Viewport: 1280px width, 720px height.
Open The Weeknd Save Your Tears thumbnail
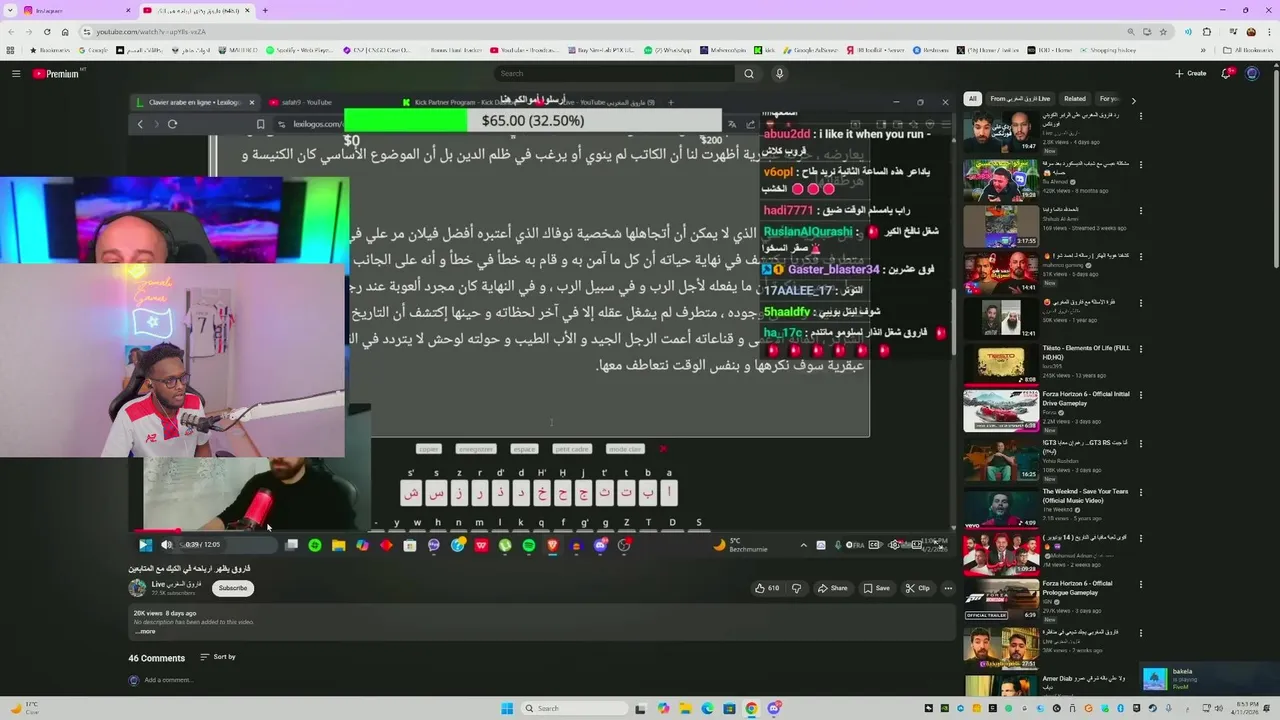1001,507
